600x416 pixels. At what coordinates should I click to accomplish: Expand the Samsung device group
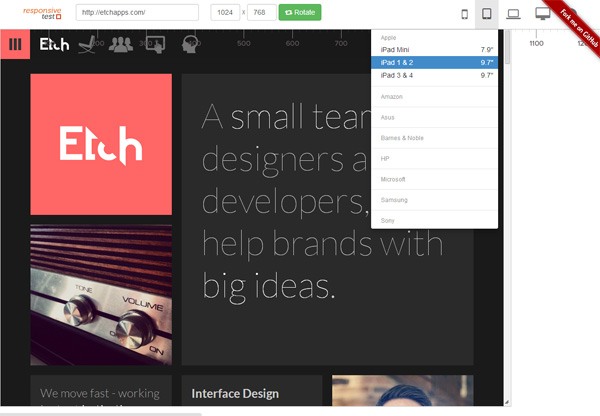click(434, 200)
